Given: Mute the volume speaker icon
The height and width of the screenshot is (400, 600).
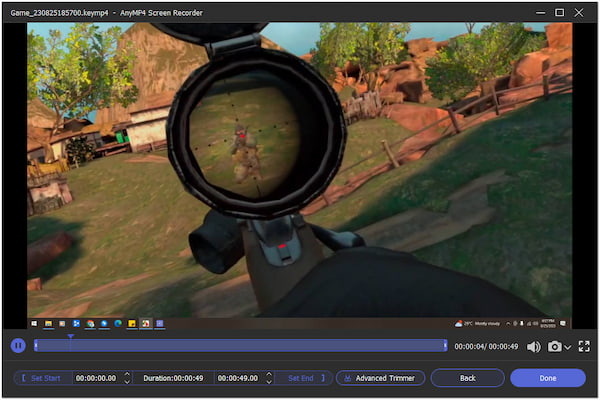Looking at the screenshot, I should (533, 346).
